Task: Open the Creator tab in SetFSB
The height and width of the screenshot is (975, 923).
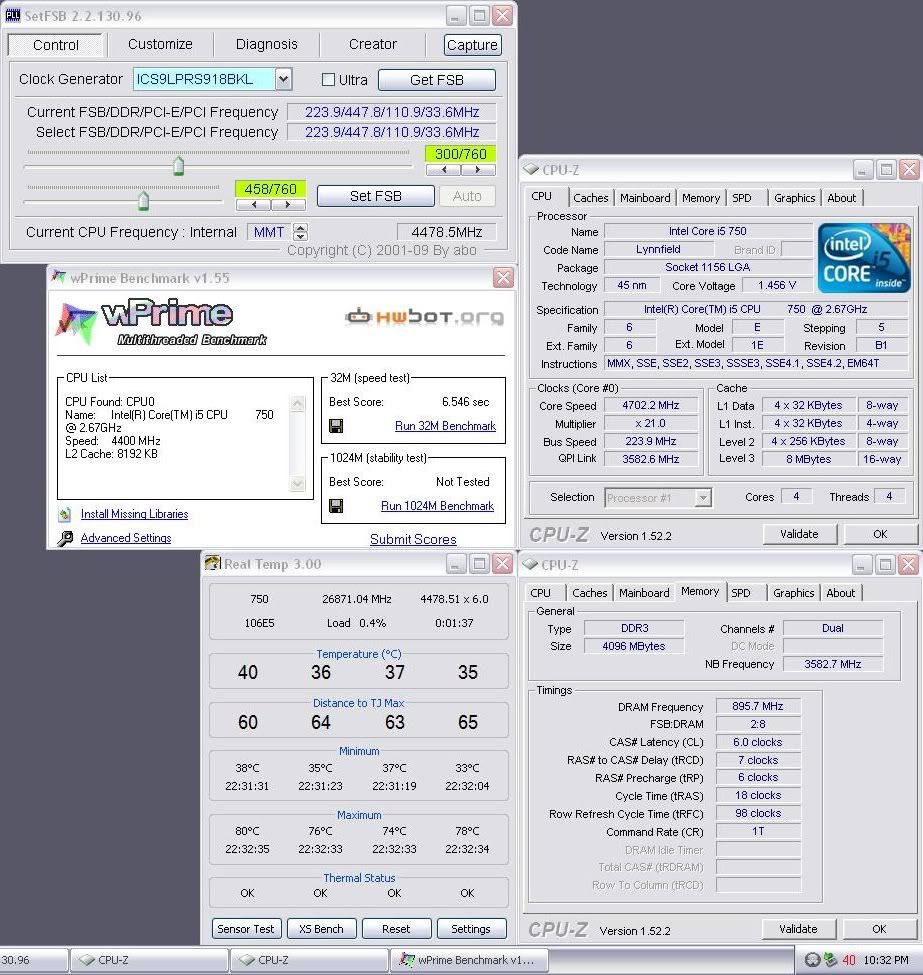Action: (373, 44)
